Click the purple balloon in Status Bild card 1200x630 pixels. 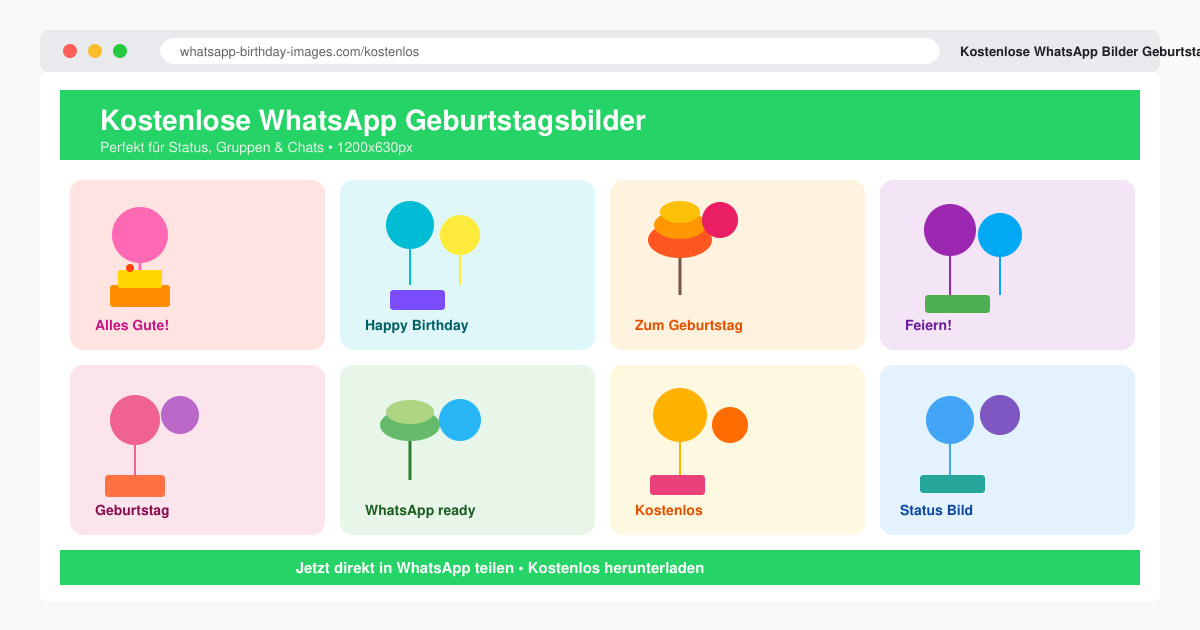pos(1000,415)
